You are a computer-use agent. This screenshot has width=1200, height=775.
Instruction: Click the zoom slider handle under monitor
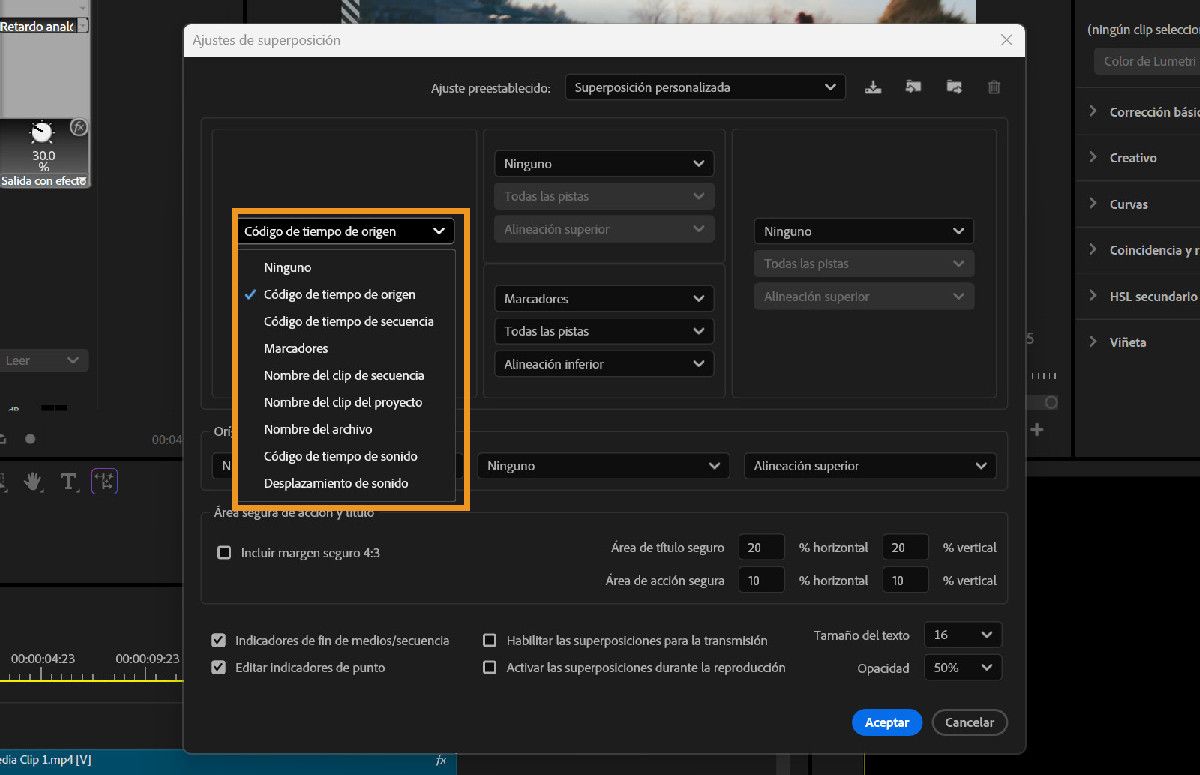[1050, 402]
